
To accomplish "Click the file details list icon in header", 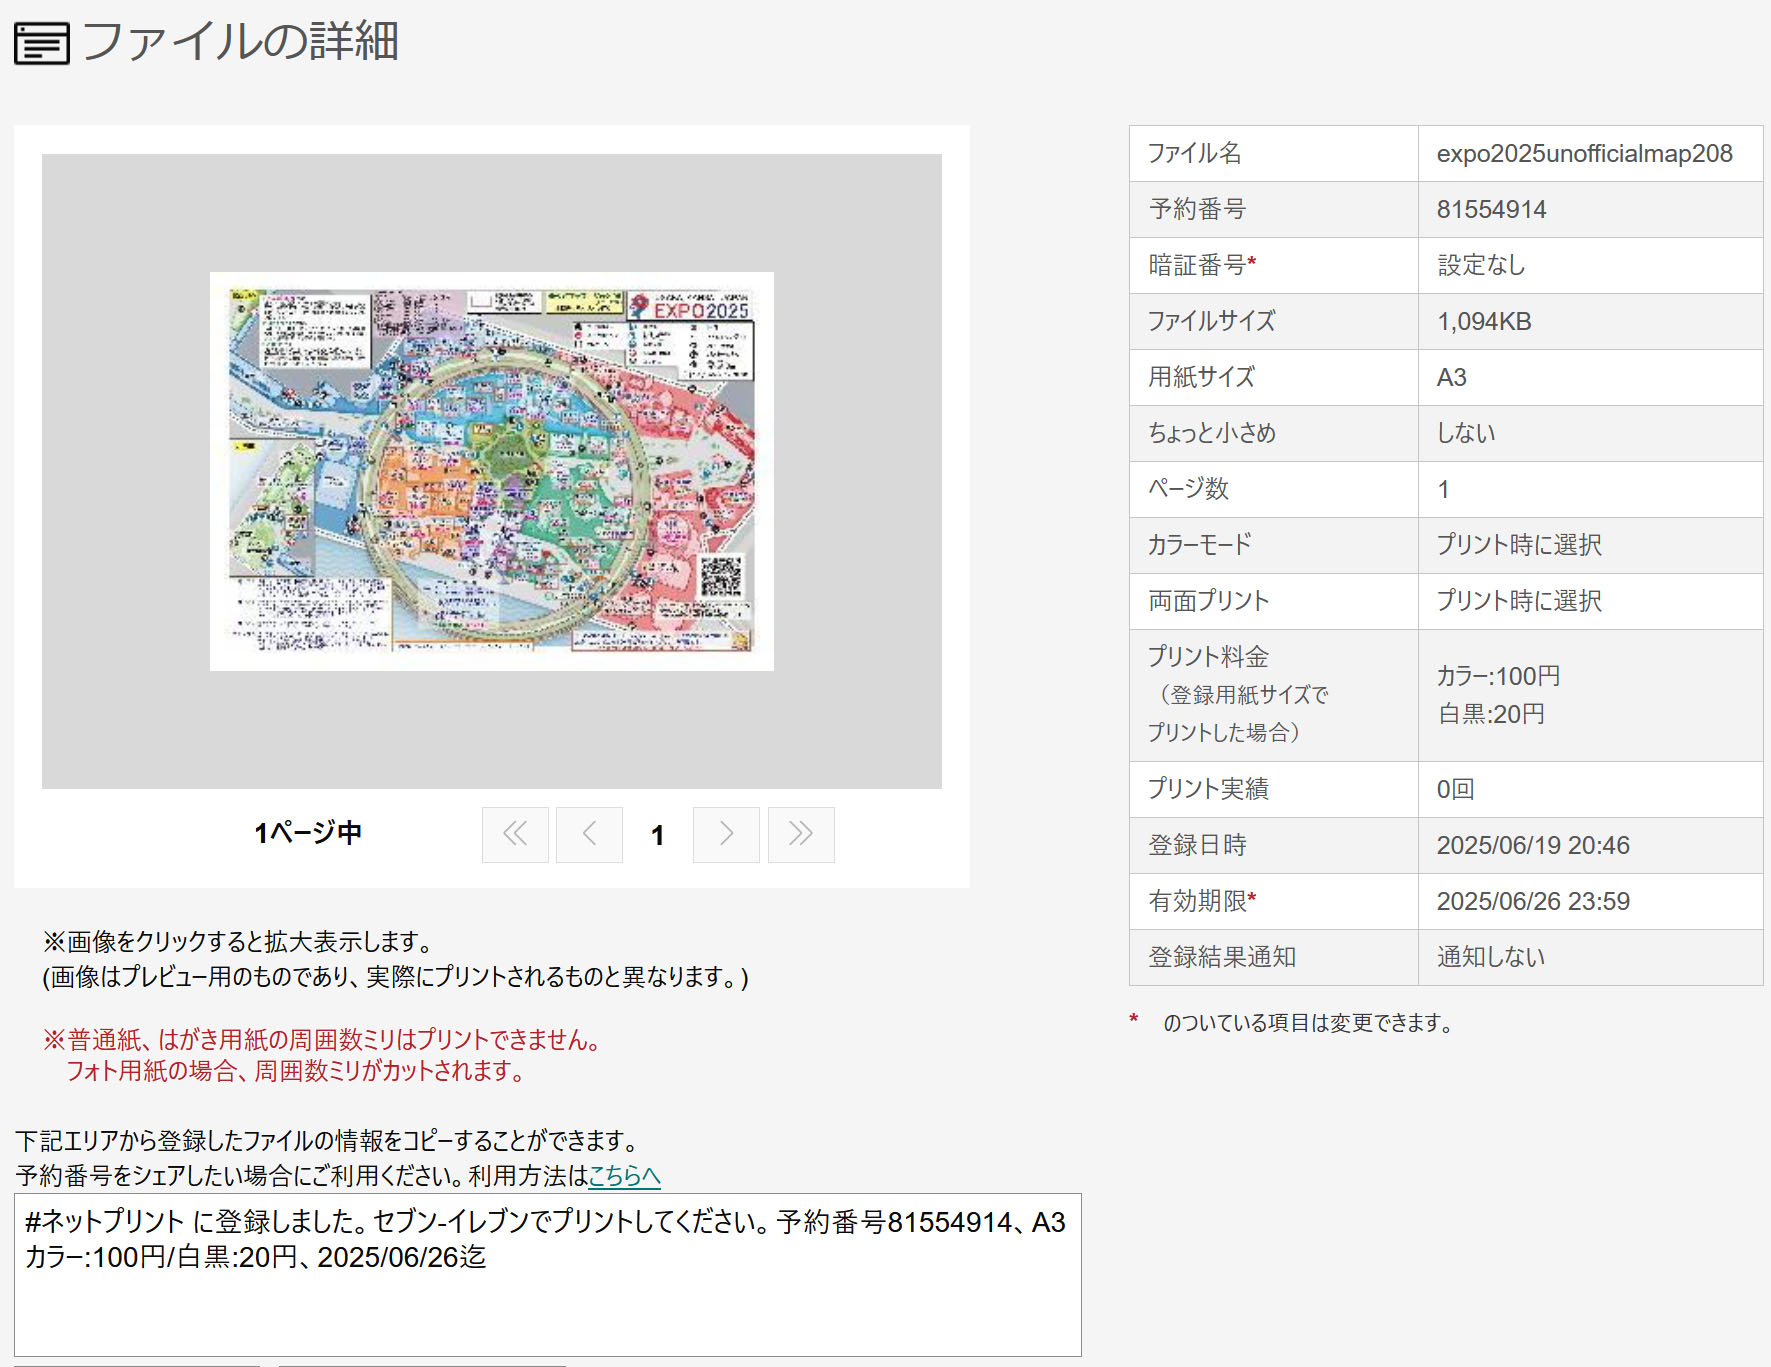I will 41,43.
